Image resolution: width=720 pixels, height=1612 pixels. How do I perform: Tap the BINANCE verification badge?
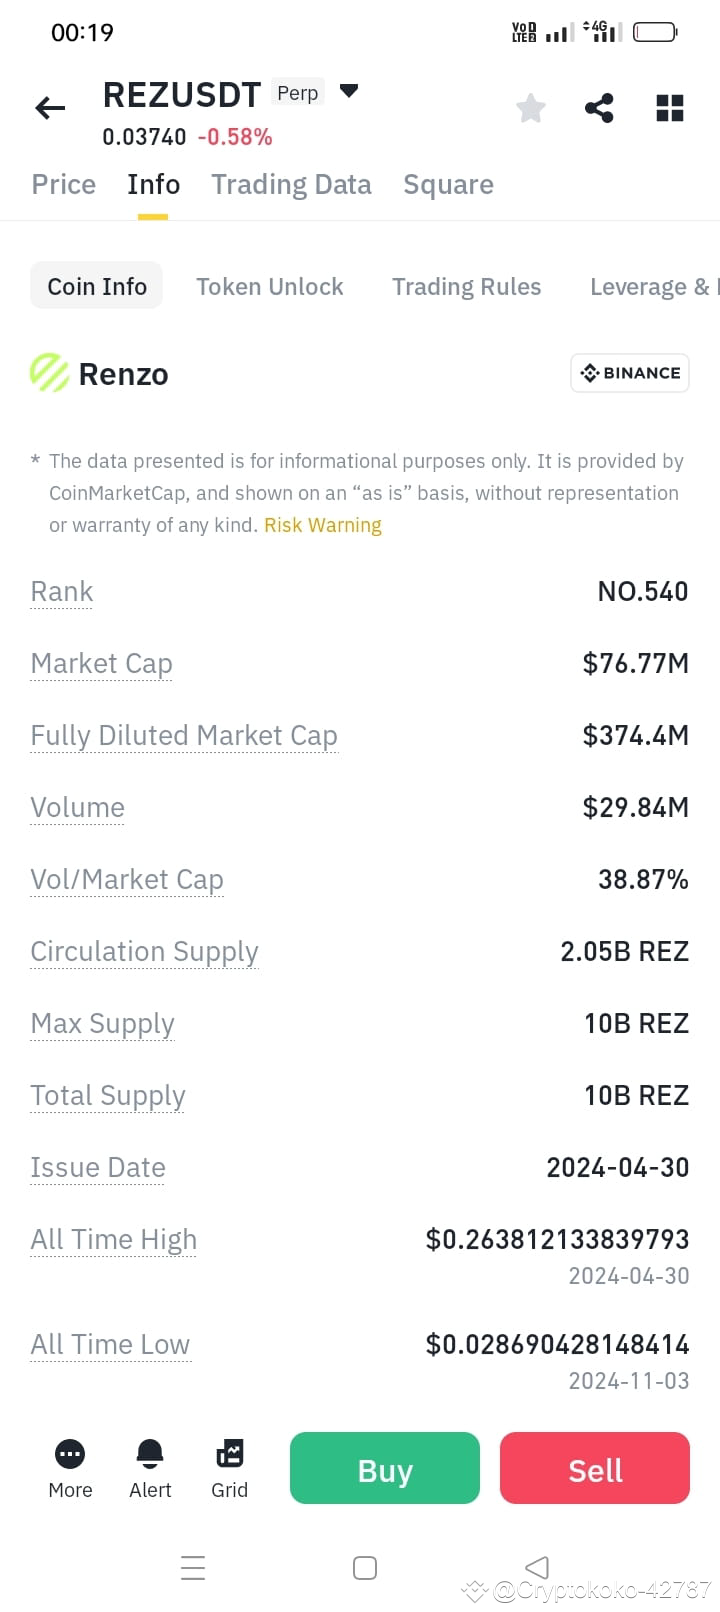[629, 372]
